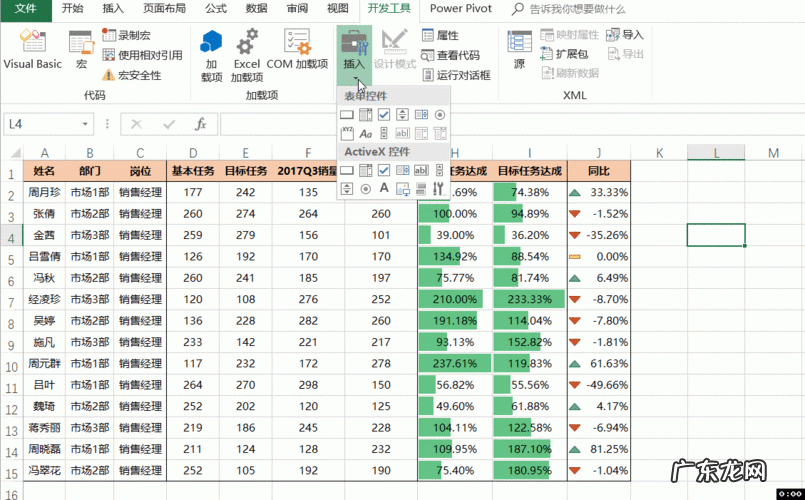Insert an ActiveX Combo Box
The height and width of the screenshot is (500, 805).
(366, 170)
